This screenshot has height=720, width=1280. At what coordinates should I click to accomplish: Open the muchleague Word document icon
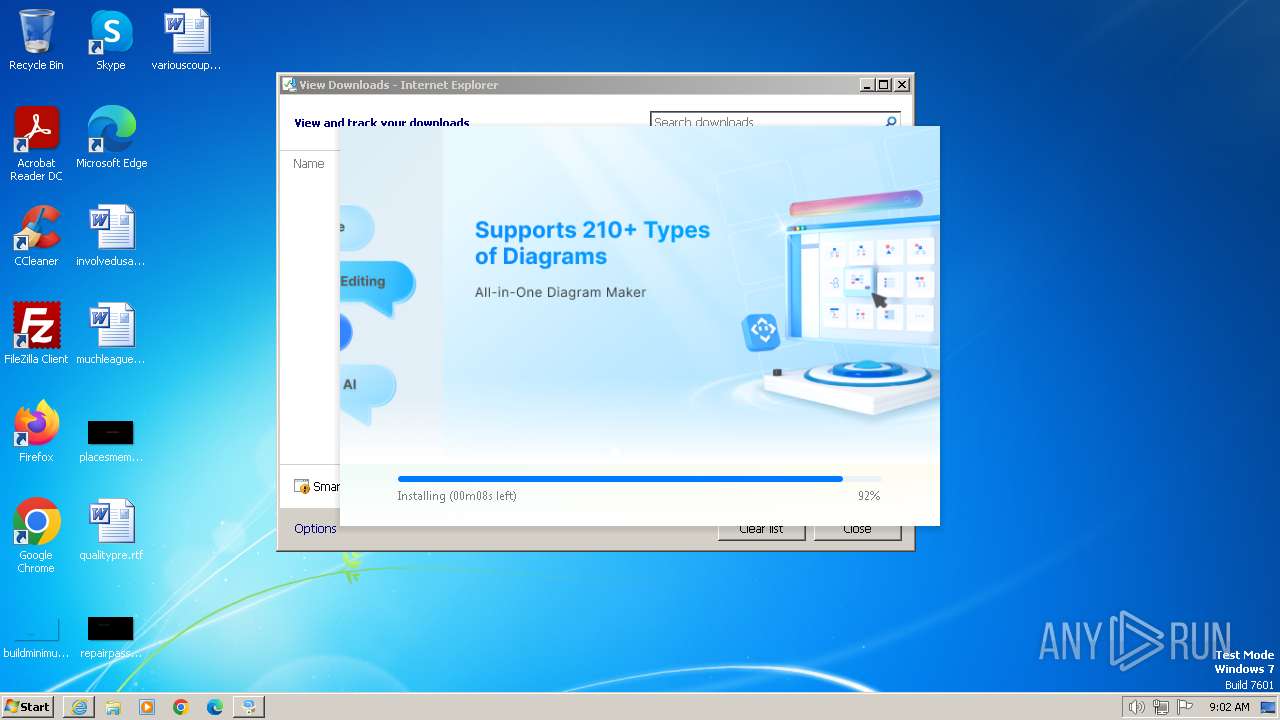[111, 334]
